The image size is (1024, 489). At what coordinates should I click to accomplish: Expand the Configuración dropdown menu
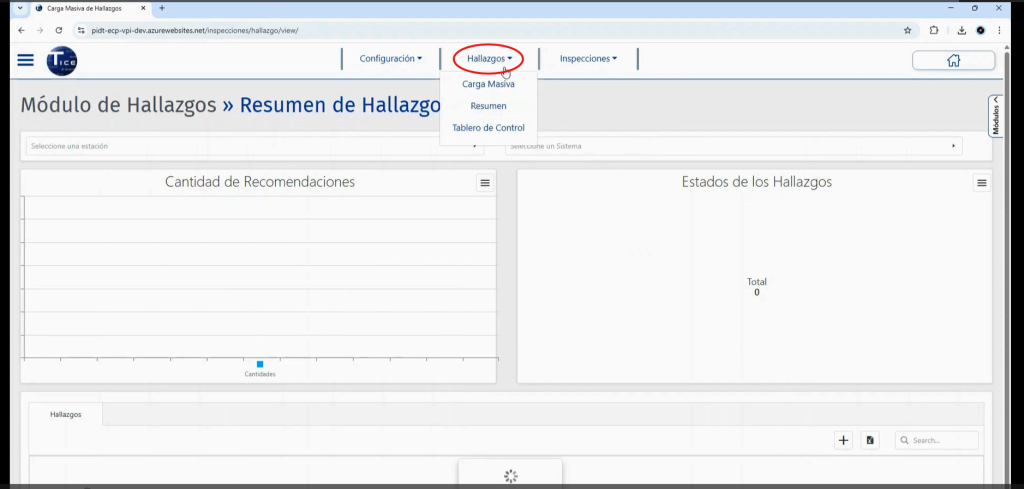390,59
